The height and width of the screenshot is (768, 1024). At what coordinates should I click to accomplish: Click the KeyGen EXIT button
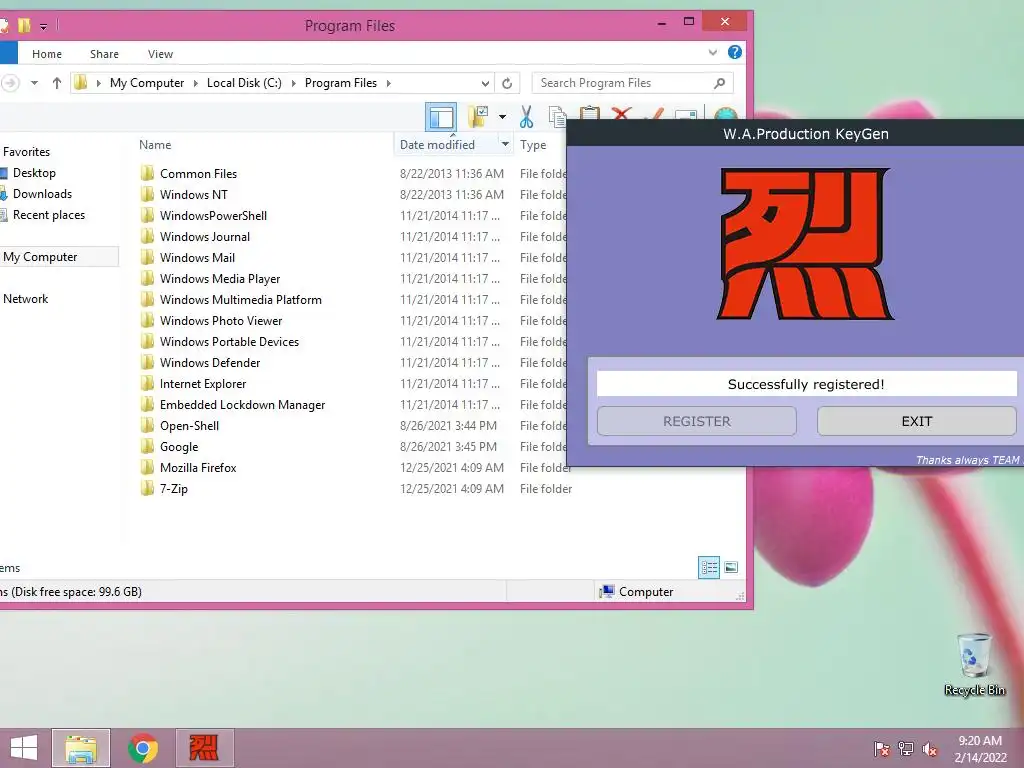pos(916,421)
